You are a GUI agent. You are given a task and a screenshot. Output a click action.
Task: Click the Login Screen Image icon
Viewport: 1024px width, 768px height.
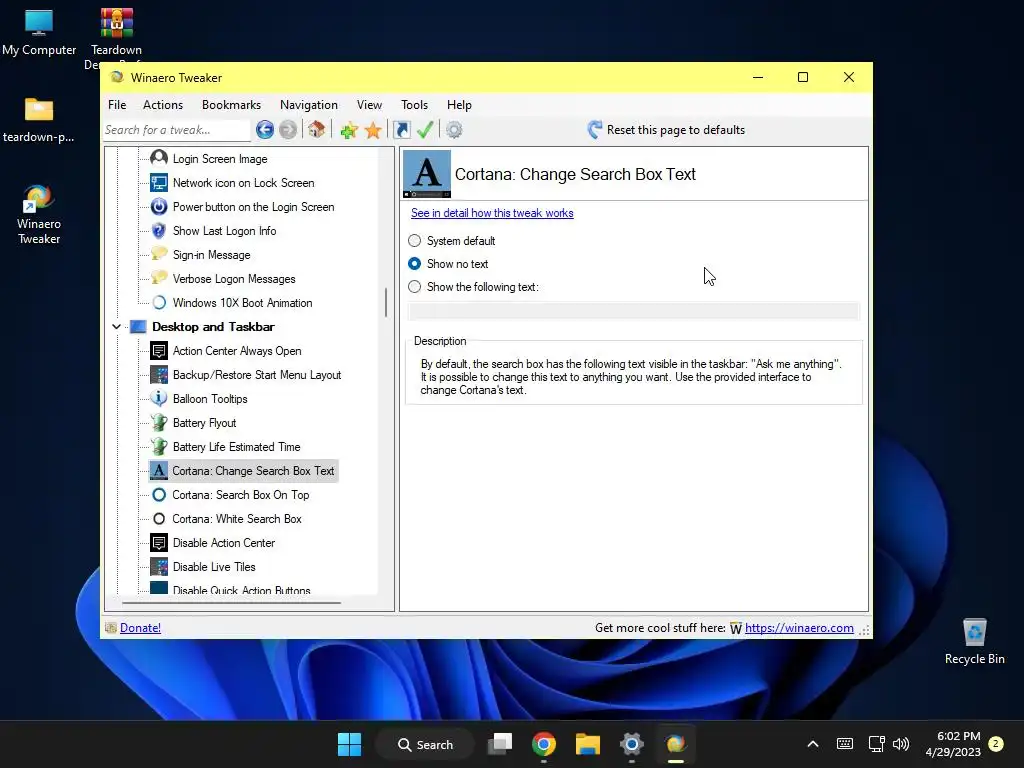pyautogui.click(x=159, y=159)
